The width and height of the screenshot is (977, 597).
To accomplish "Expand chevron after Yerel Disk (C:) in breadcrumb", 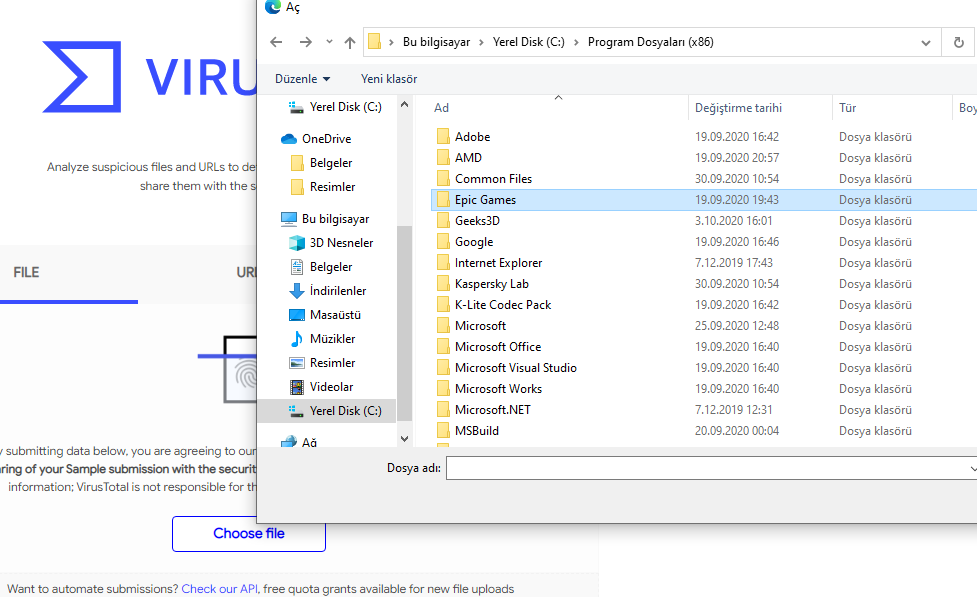I will (x=576, y=42).
